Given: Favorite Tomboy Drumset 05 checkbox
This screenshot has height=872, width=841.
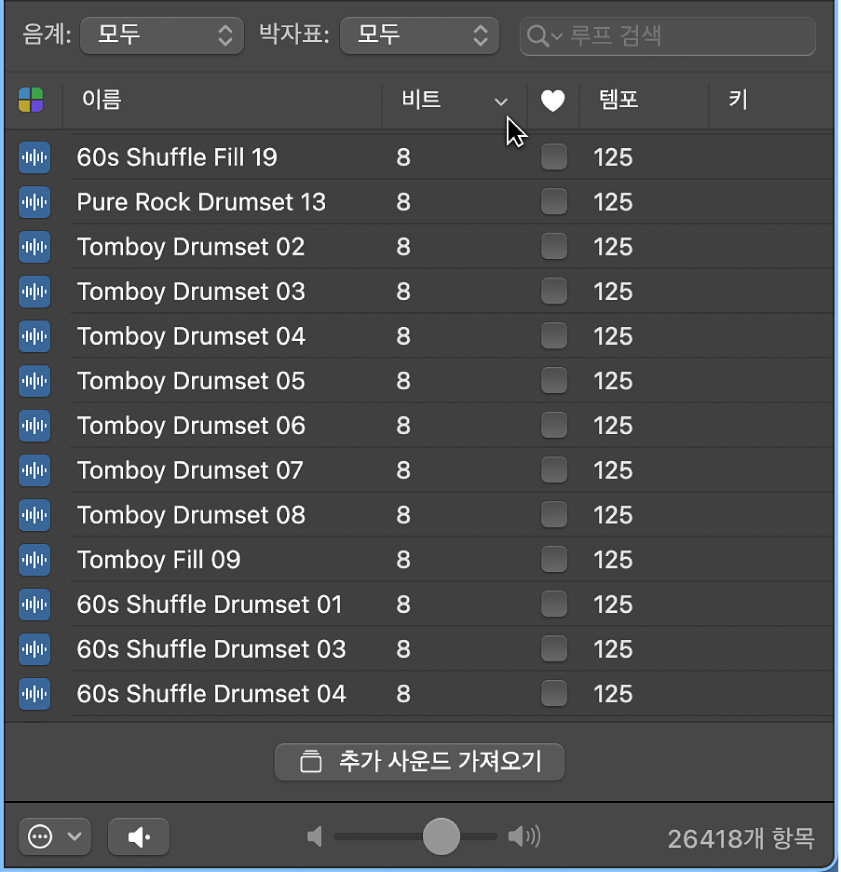Looking at the screenshot, I should tap(554, 380).
